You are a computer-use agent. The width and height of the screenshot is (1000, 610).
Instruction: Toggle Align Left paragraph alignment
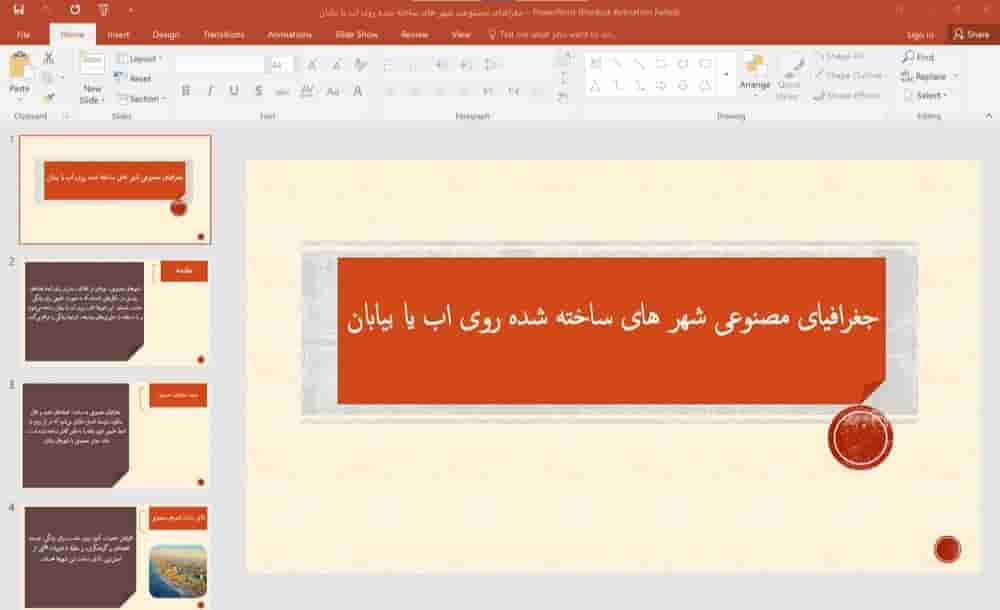tap(390, 92)
